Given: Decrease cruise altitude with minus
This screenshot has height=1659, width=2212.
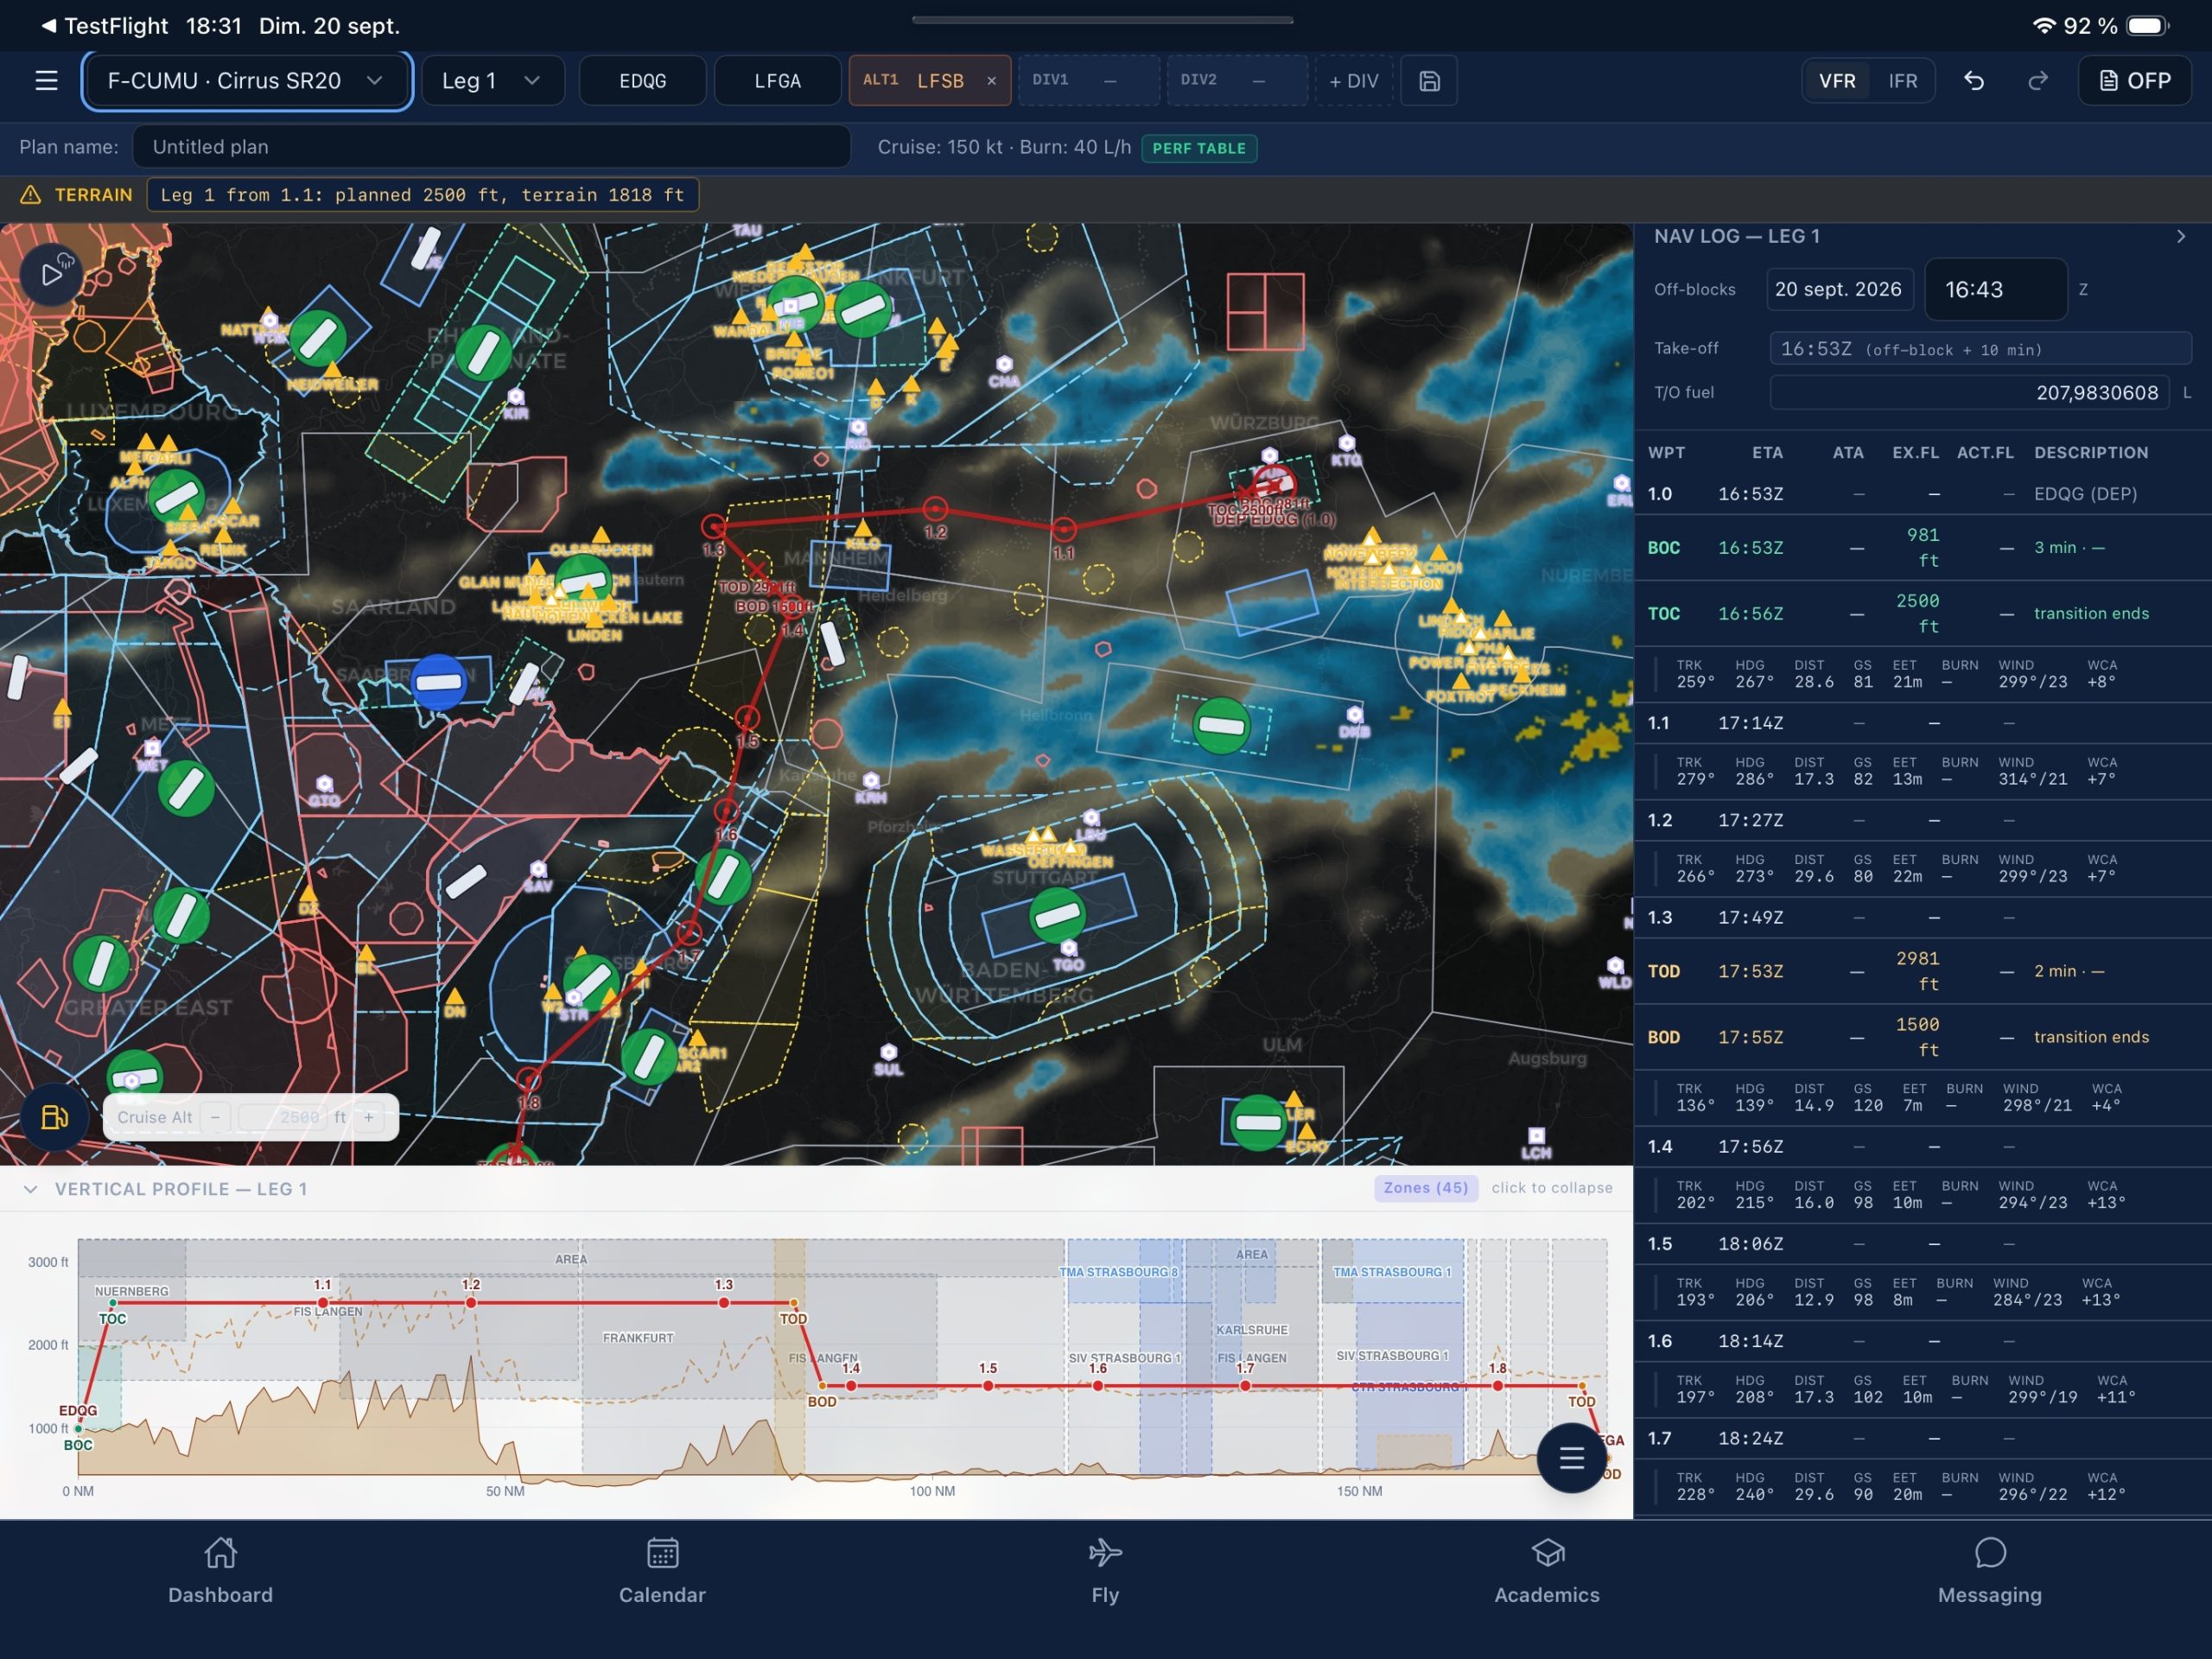Looking at the screenshot, I should point(215,1117).
